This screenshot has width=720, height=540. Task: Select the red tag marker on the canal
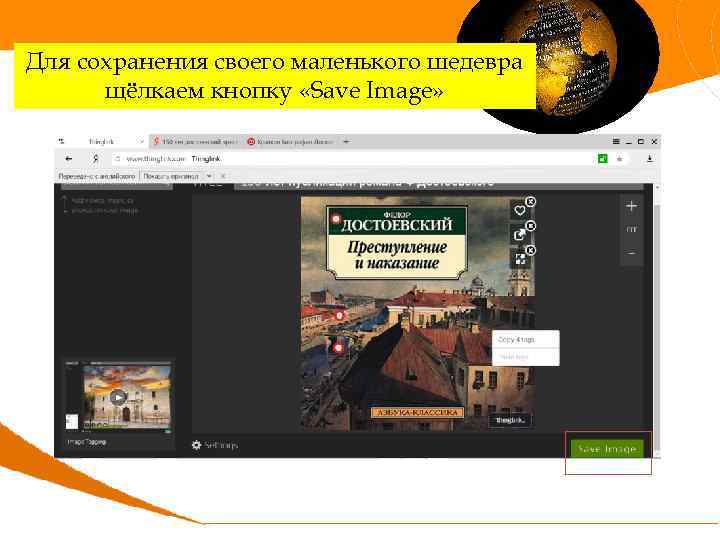click(339, 315)
